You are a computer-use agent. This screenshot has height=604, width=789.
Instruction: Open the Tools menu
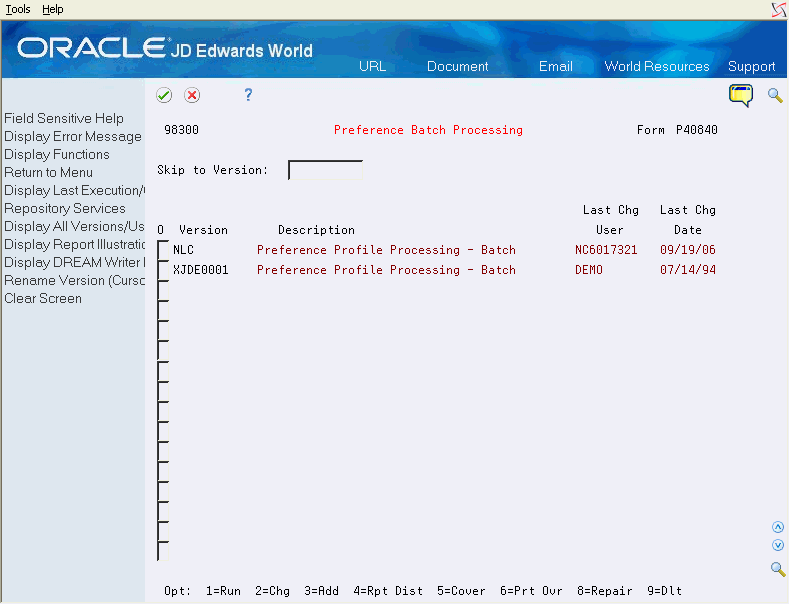click(18, 9)
